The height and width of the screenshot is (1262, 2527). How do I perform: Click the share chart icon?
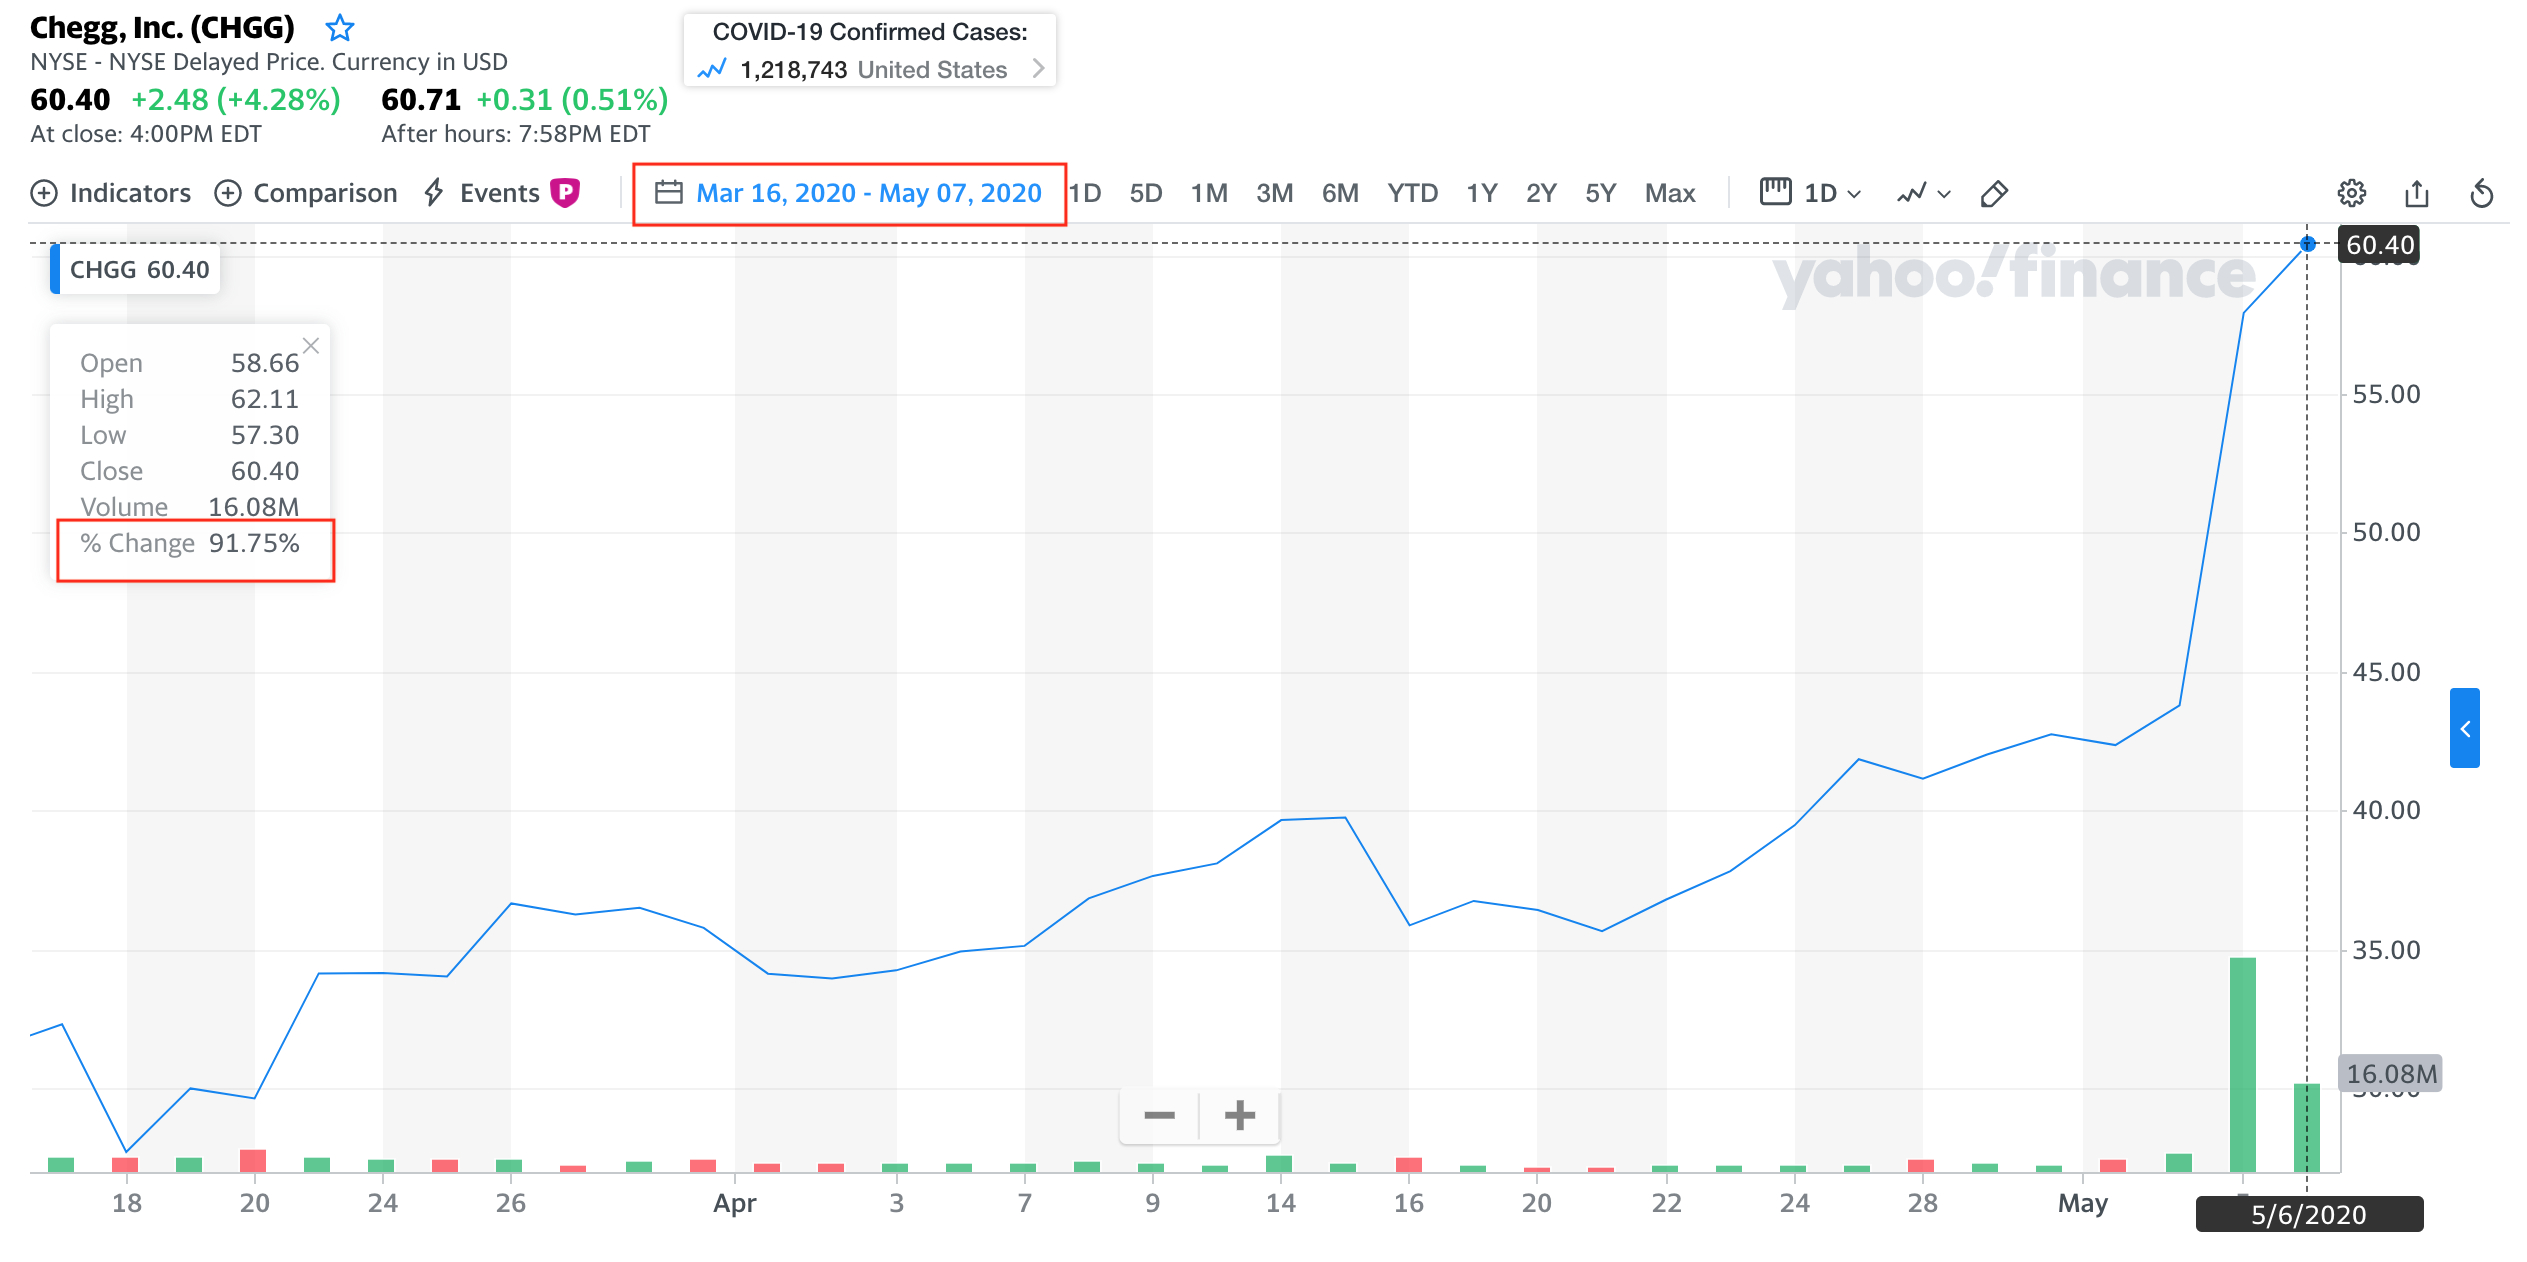pos(2417,193)
